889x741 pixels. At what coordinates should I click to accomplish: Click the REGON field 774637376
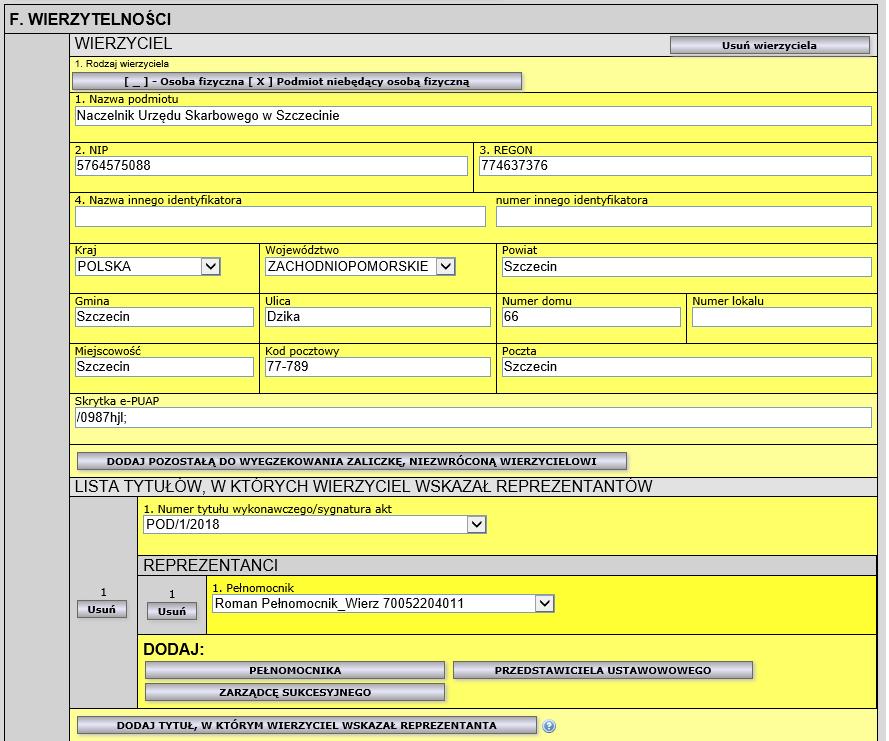(675, 166)
